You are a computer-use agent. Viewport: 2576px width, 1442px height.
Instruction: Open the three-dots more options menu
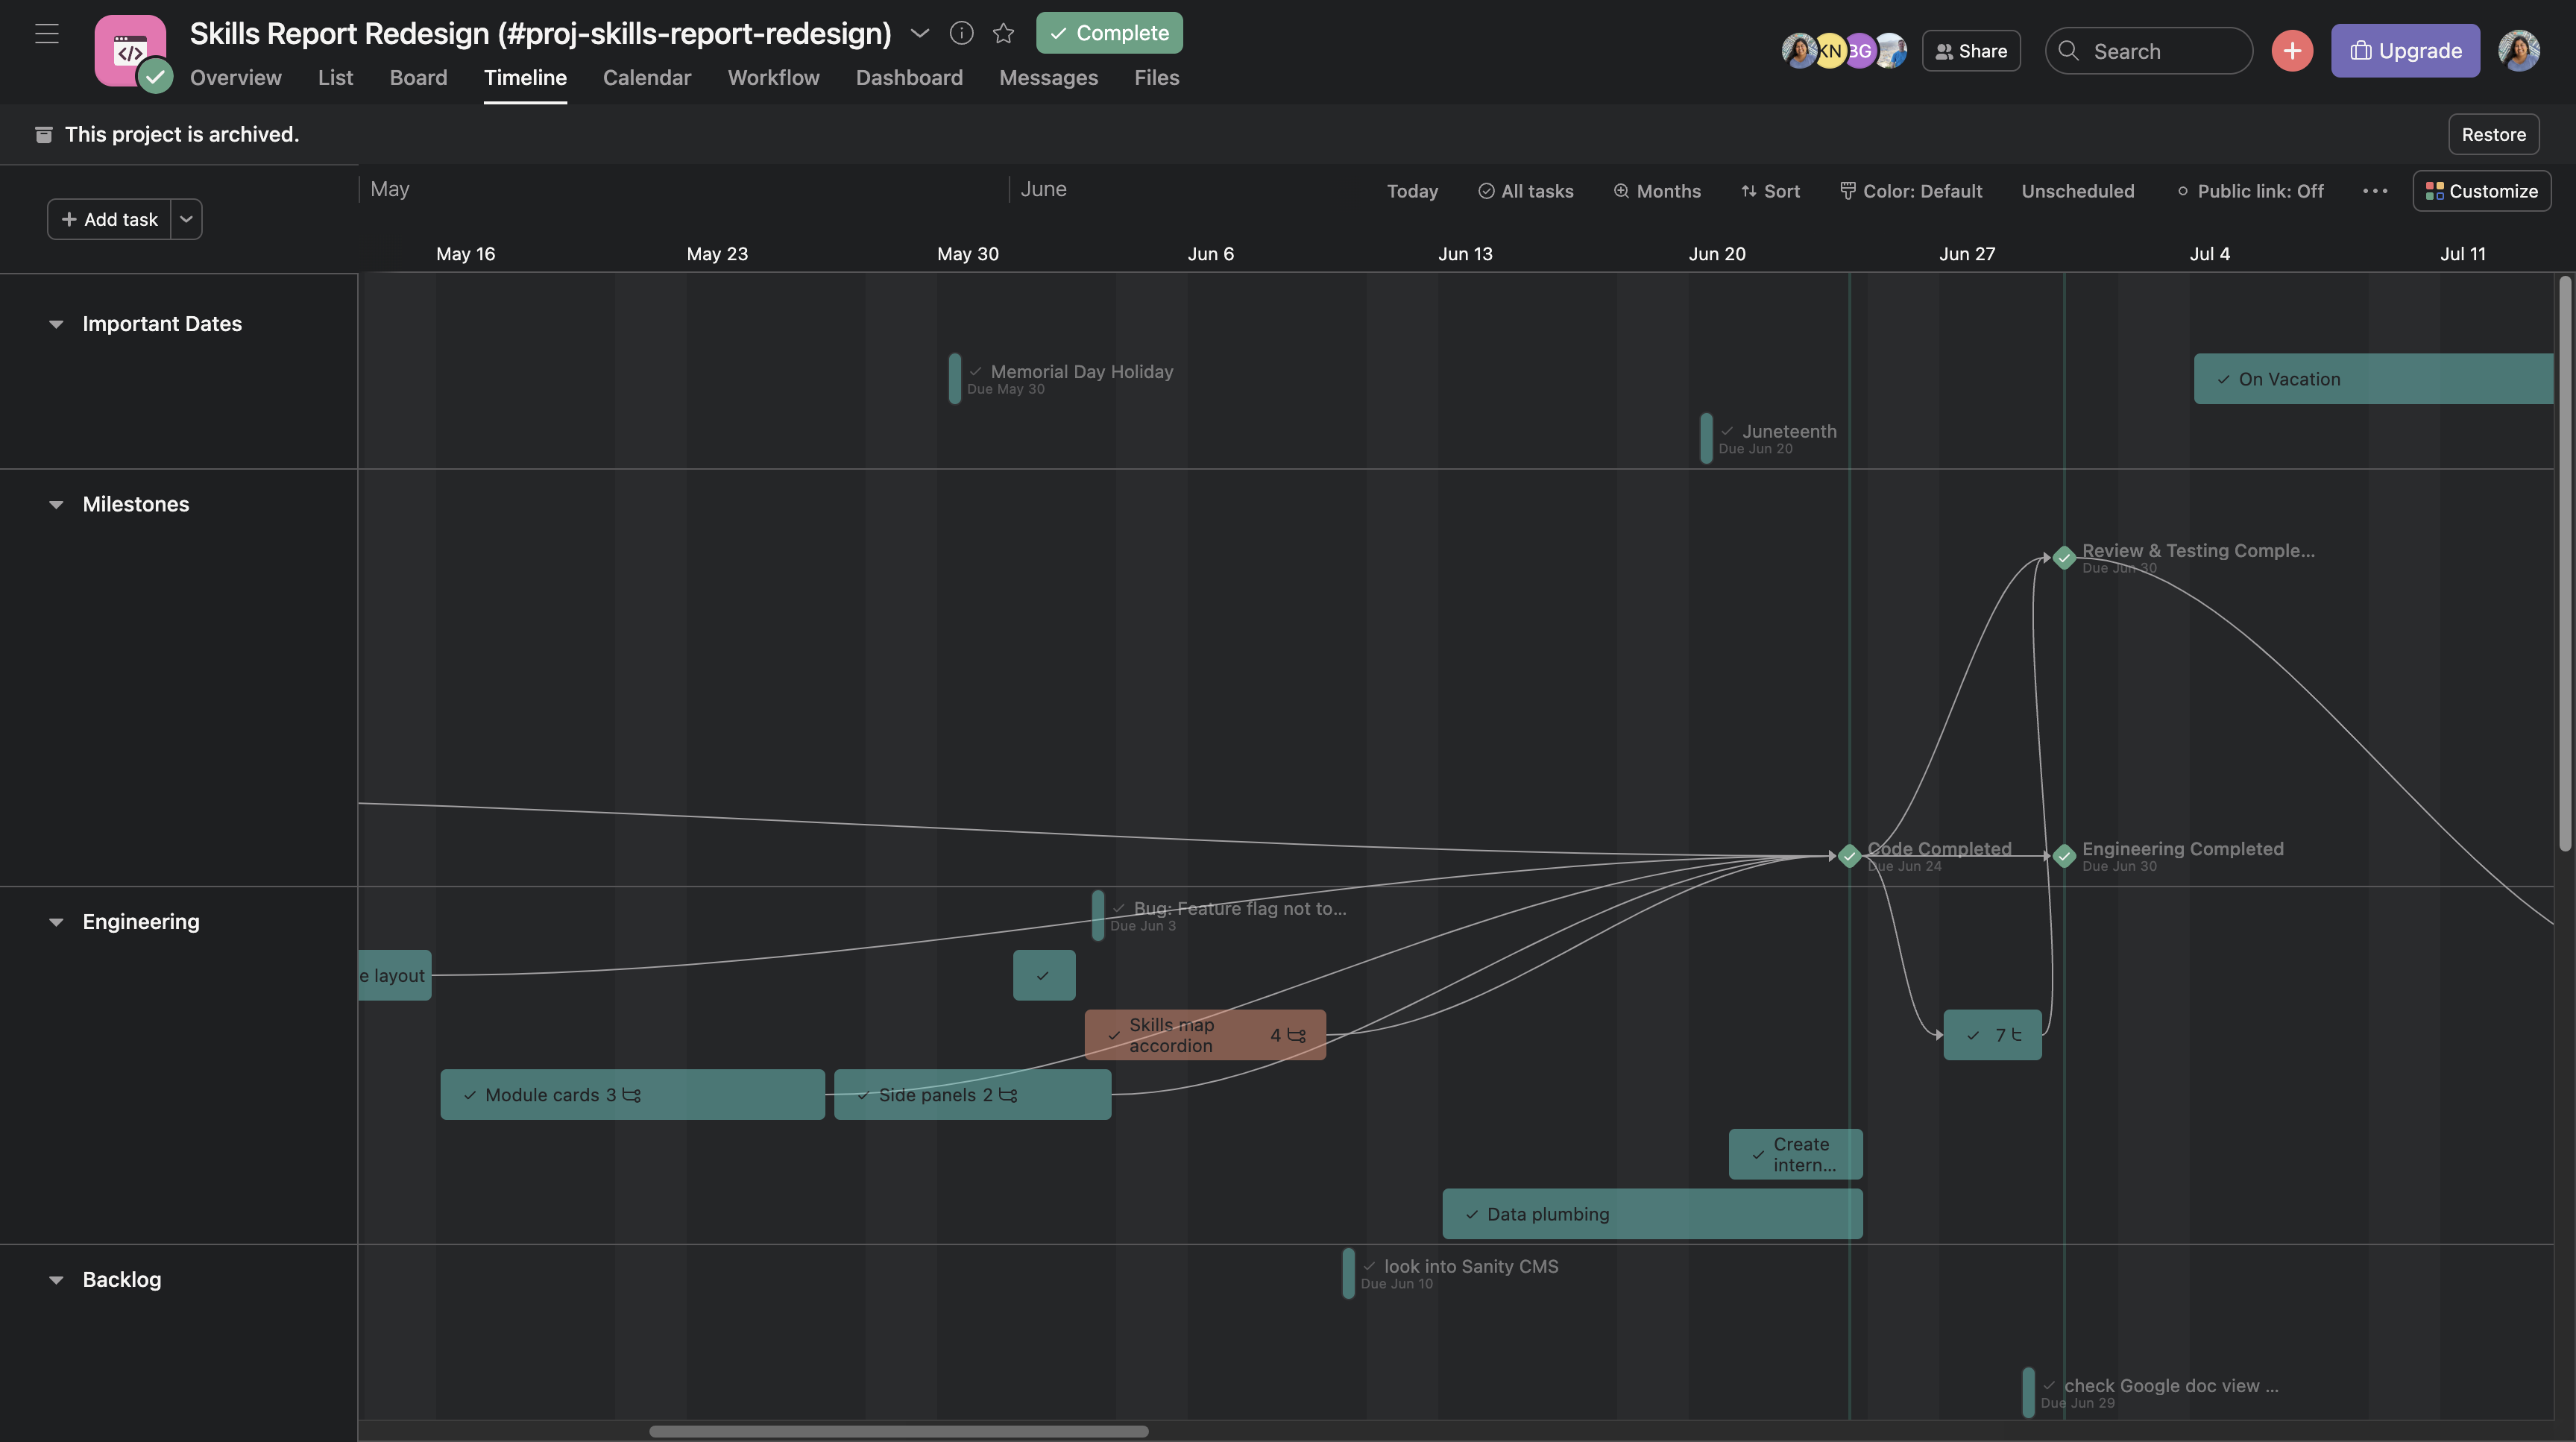tap(2375, 191)
